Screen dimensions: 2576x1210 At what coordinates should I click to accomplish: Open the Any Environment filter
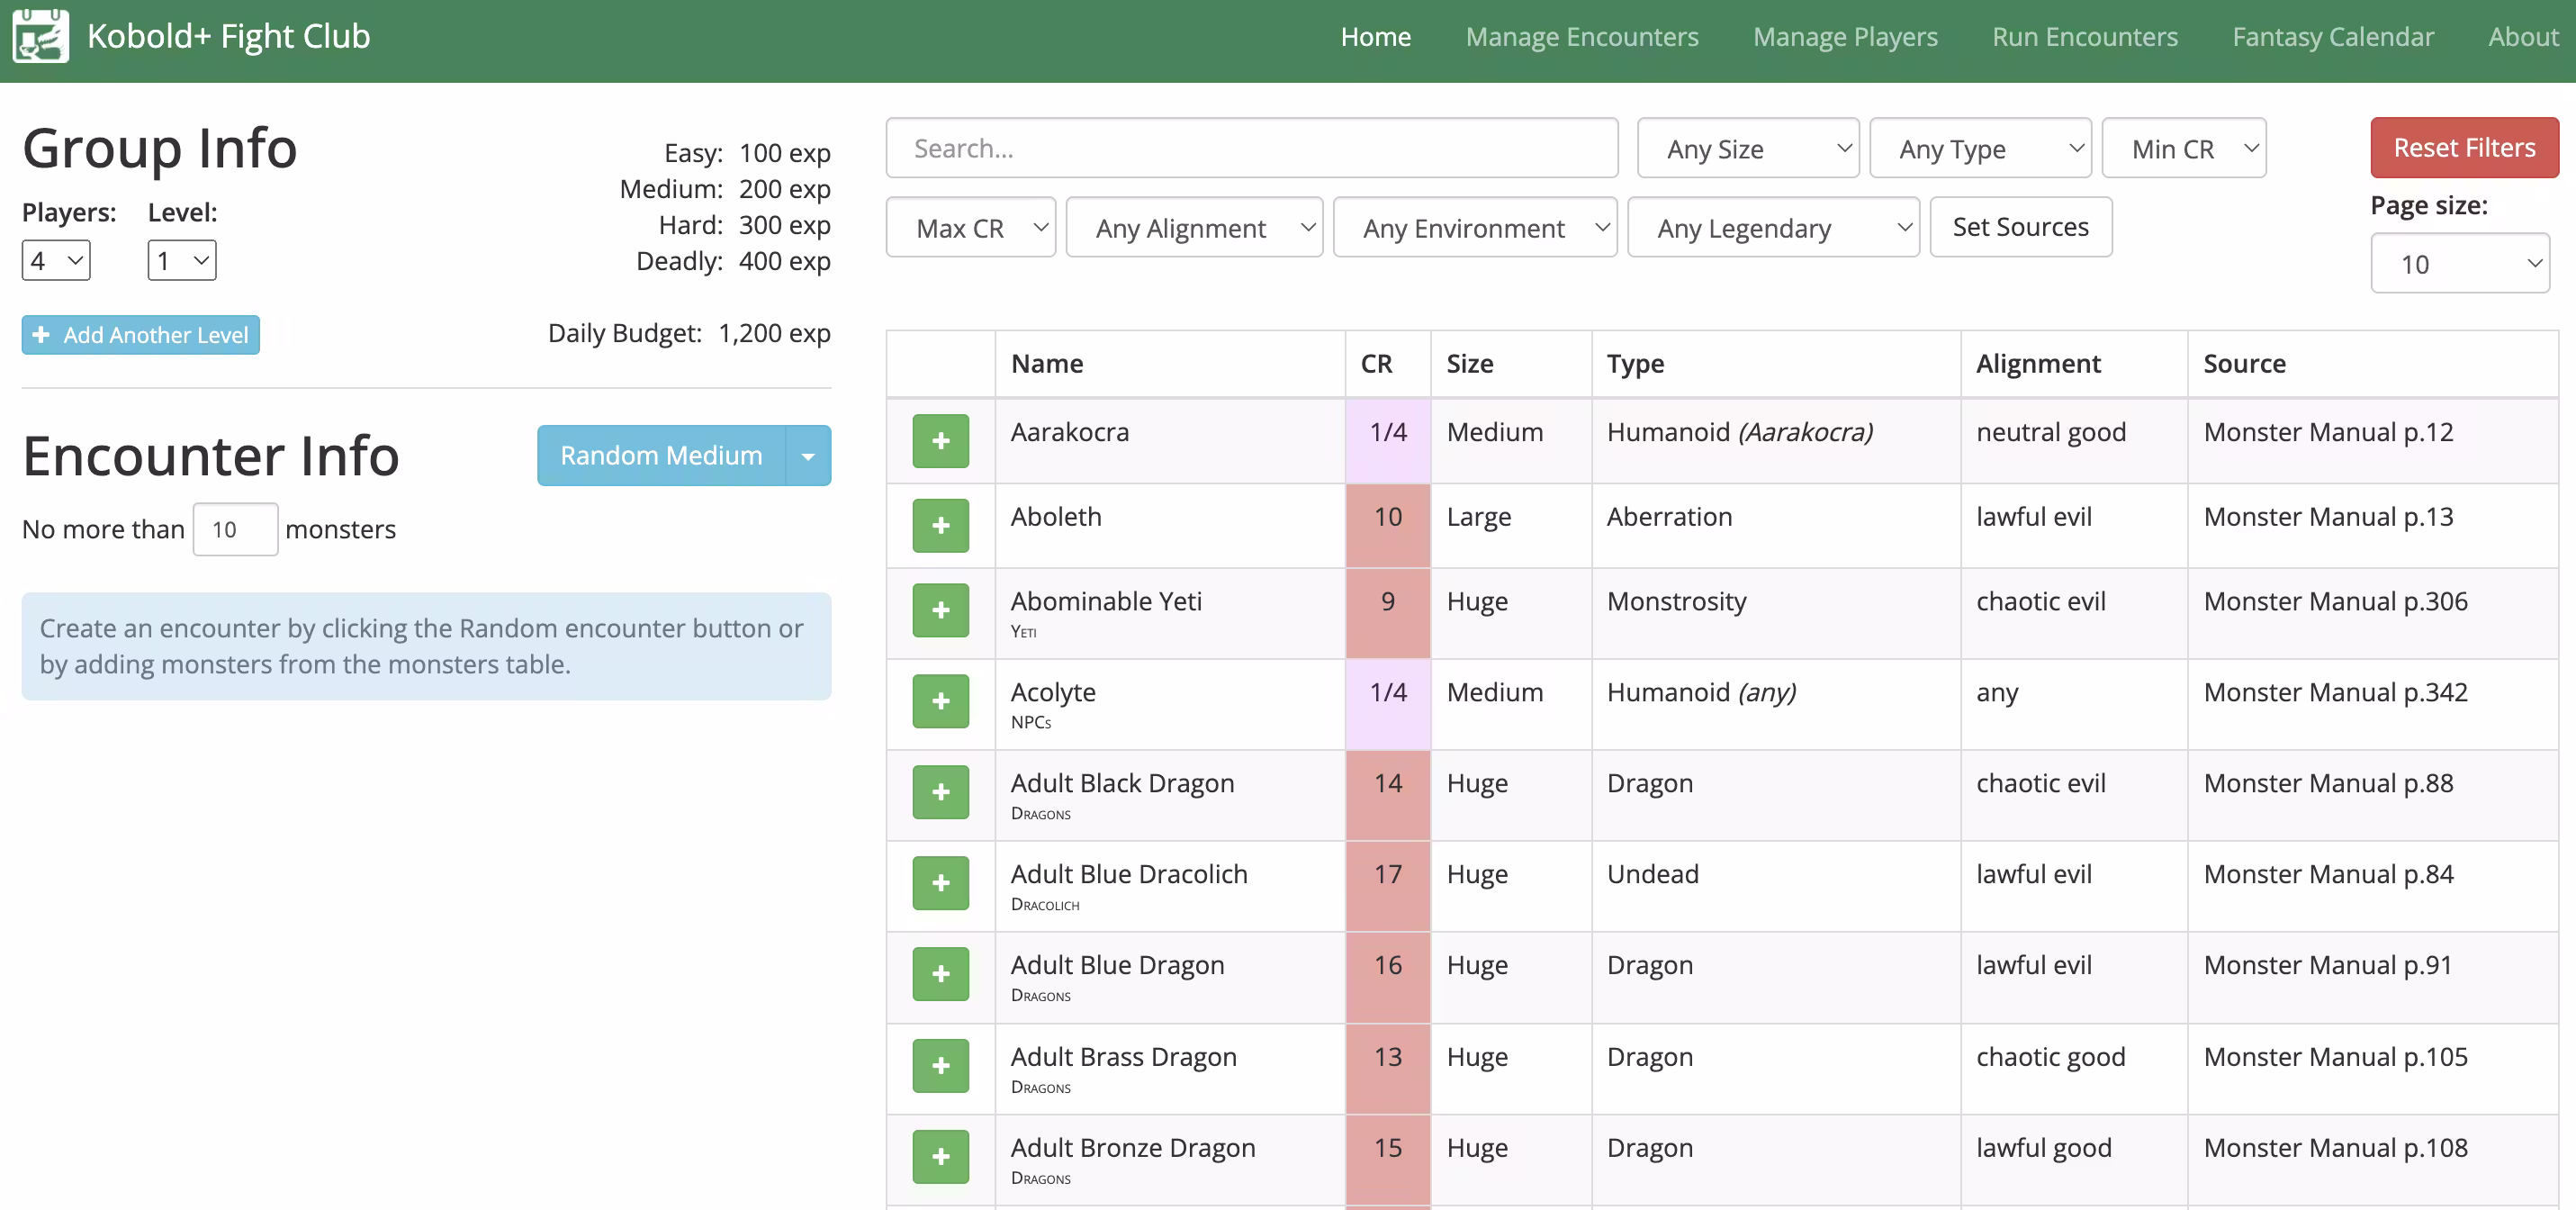click(1474, 228)
